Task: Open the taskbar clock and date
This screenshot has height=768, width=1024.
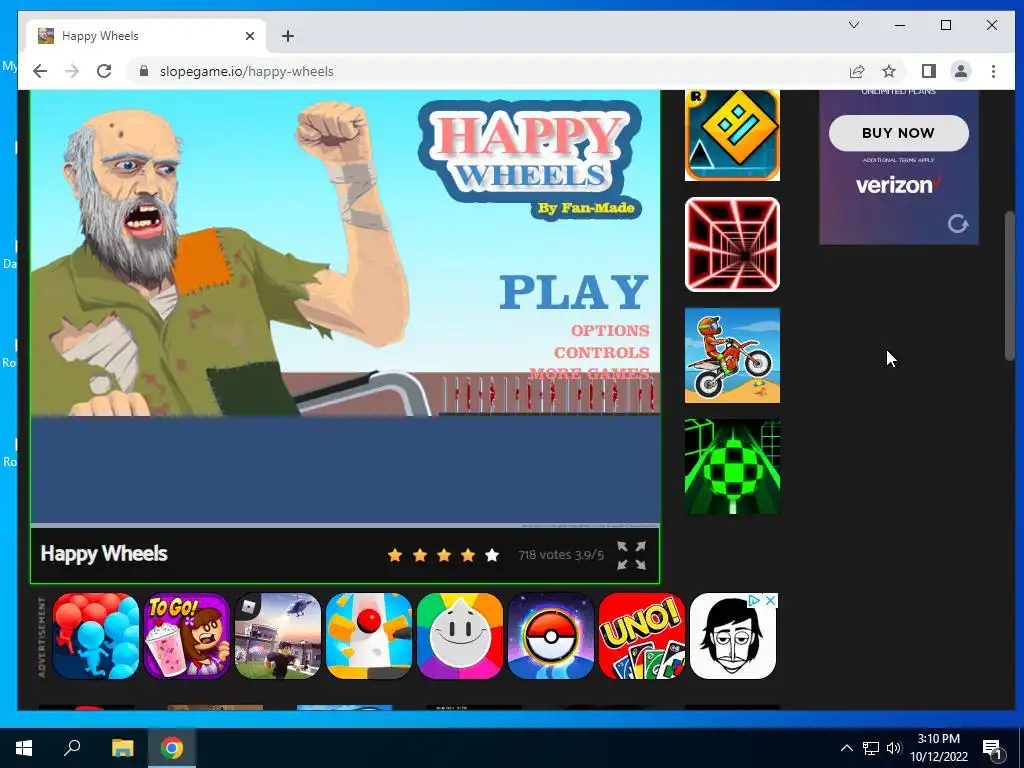Action: coord(938,748)
